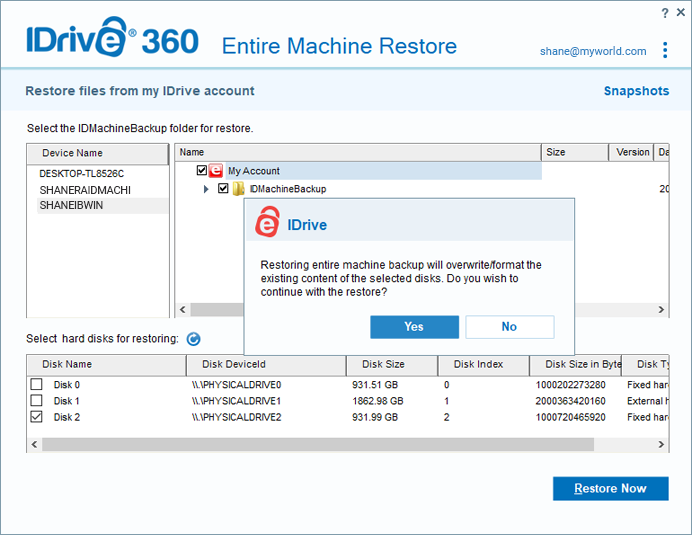Select the IDMachineBackup tree row
This screenshot has height=535, width=692.
288,189
